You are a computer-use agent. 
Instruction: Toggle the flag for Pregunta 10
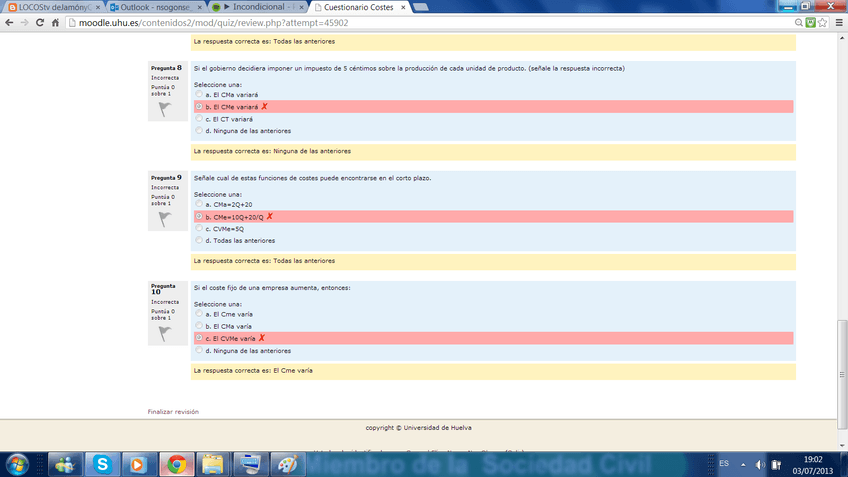coord(163,334)
